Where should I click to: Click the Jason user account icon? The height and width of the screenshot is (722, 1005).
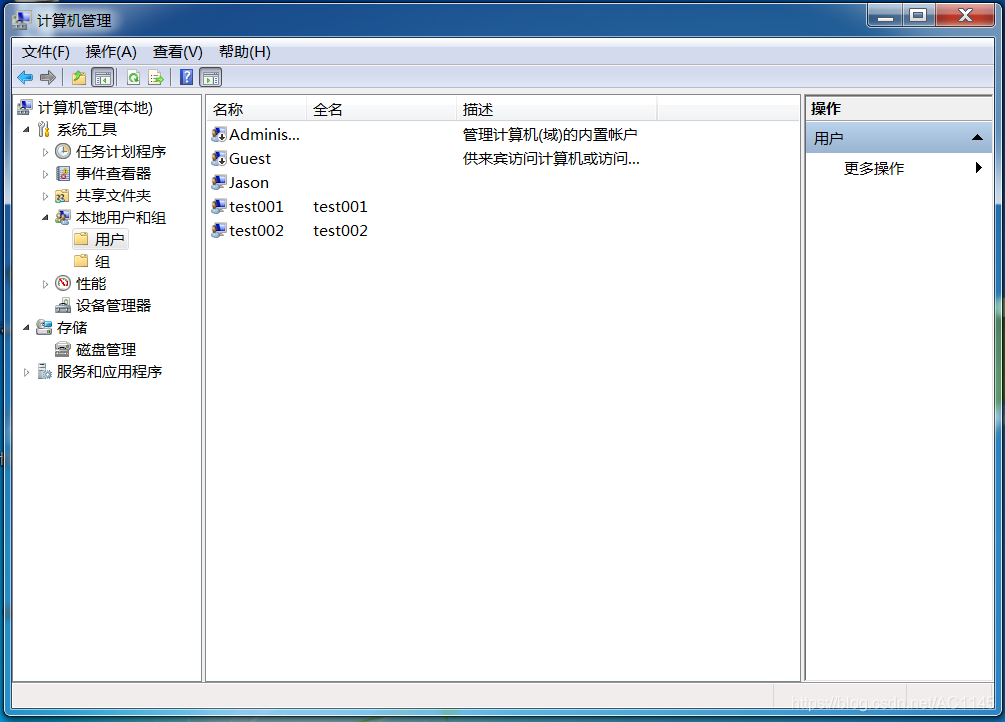(x=219, y=182)
